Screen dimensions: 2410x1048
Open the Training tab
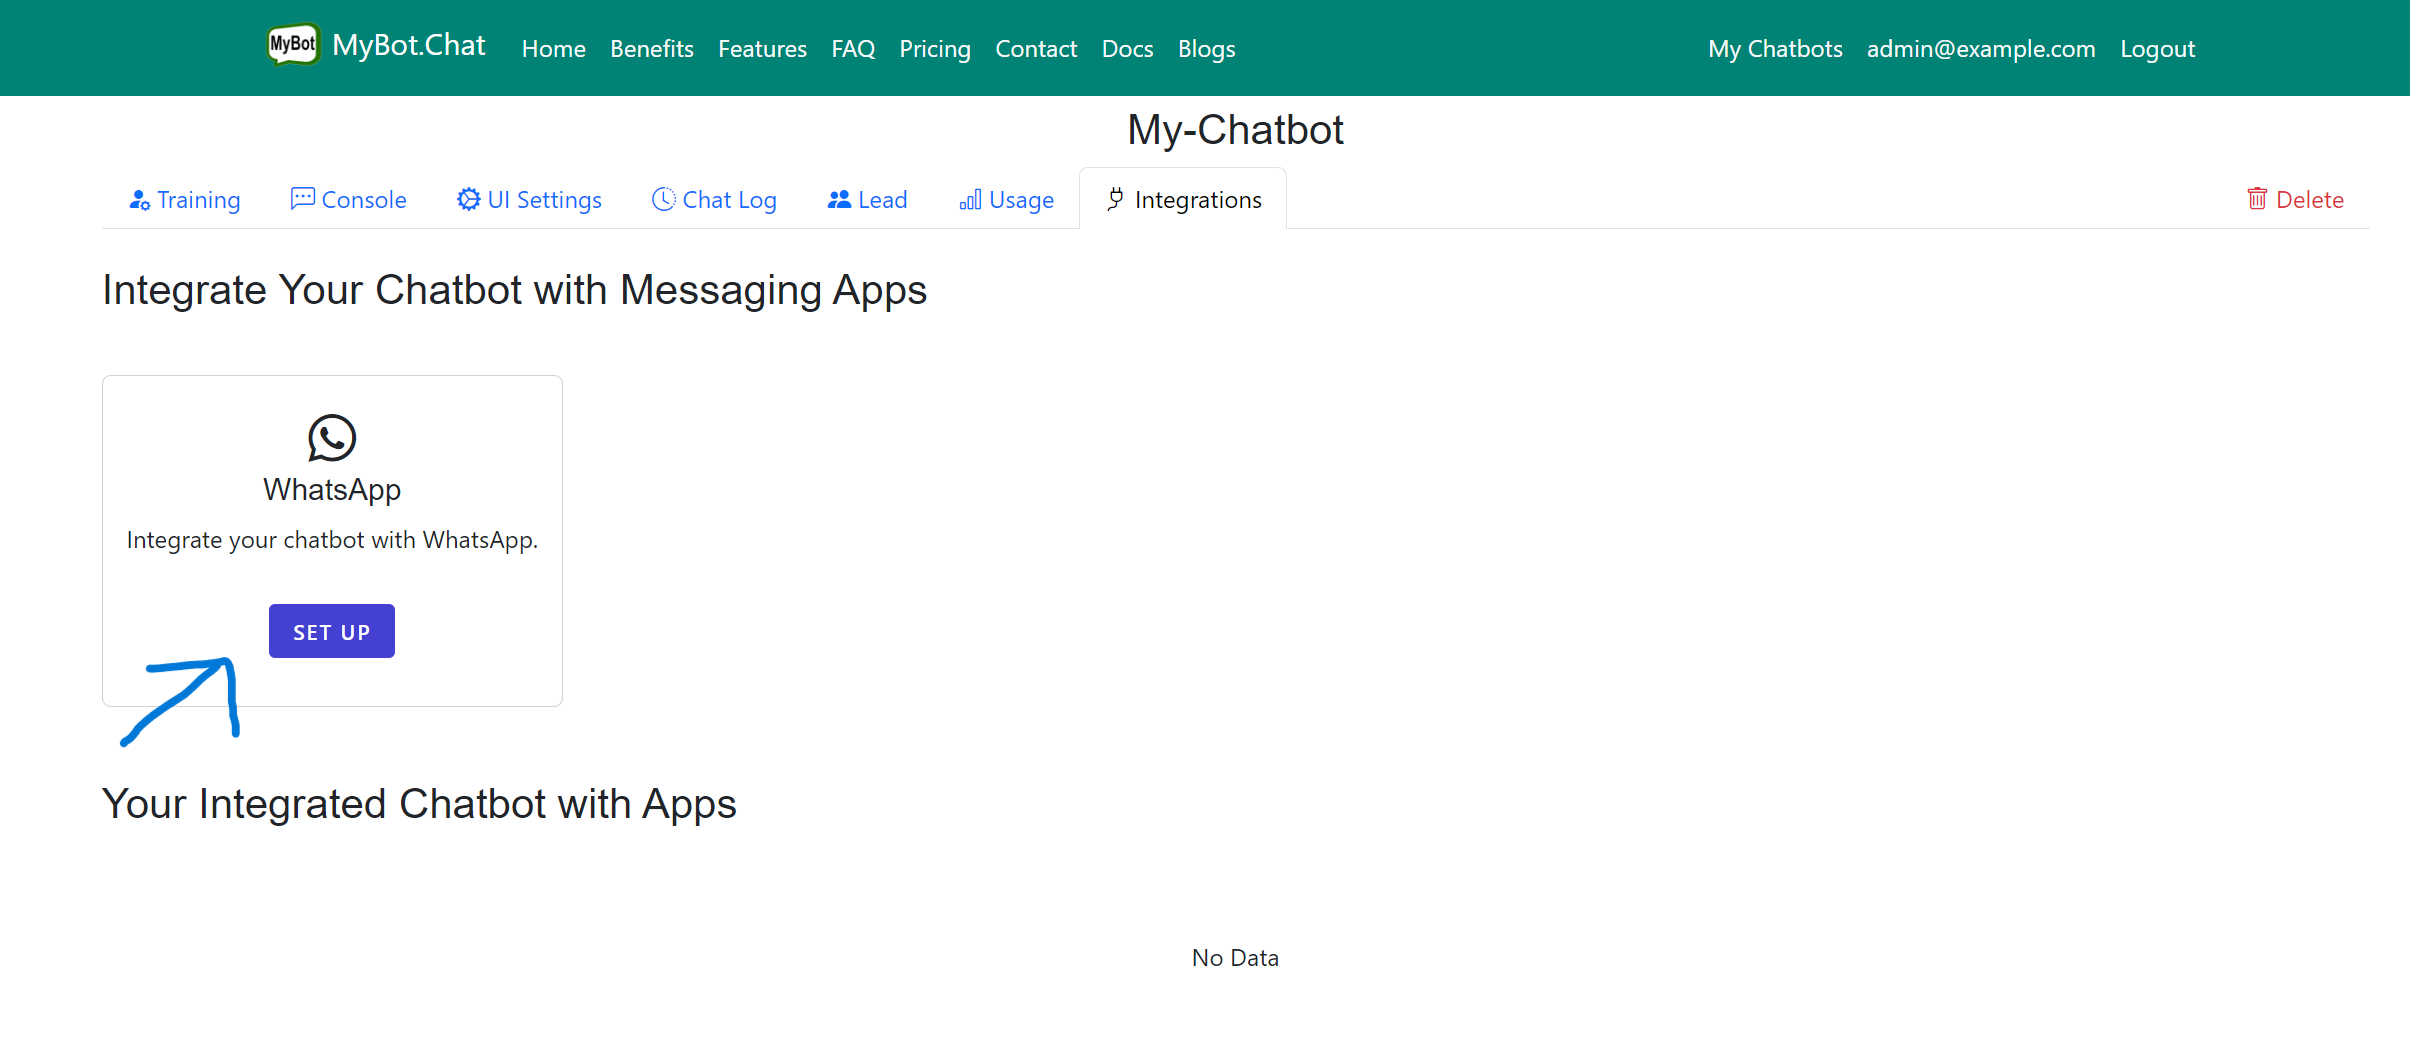(x=185, y=200)
